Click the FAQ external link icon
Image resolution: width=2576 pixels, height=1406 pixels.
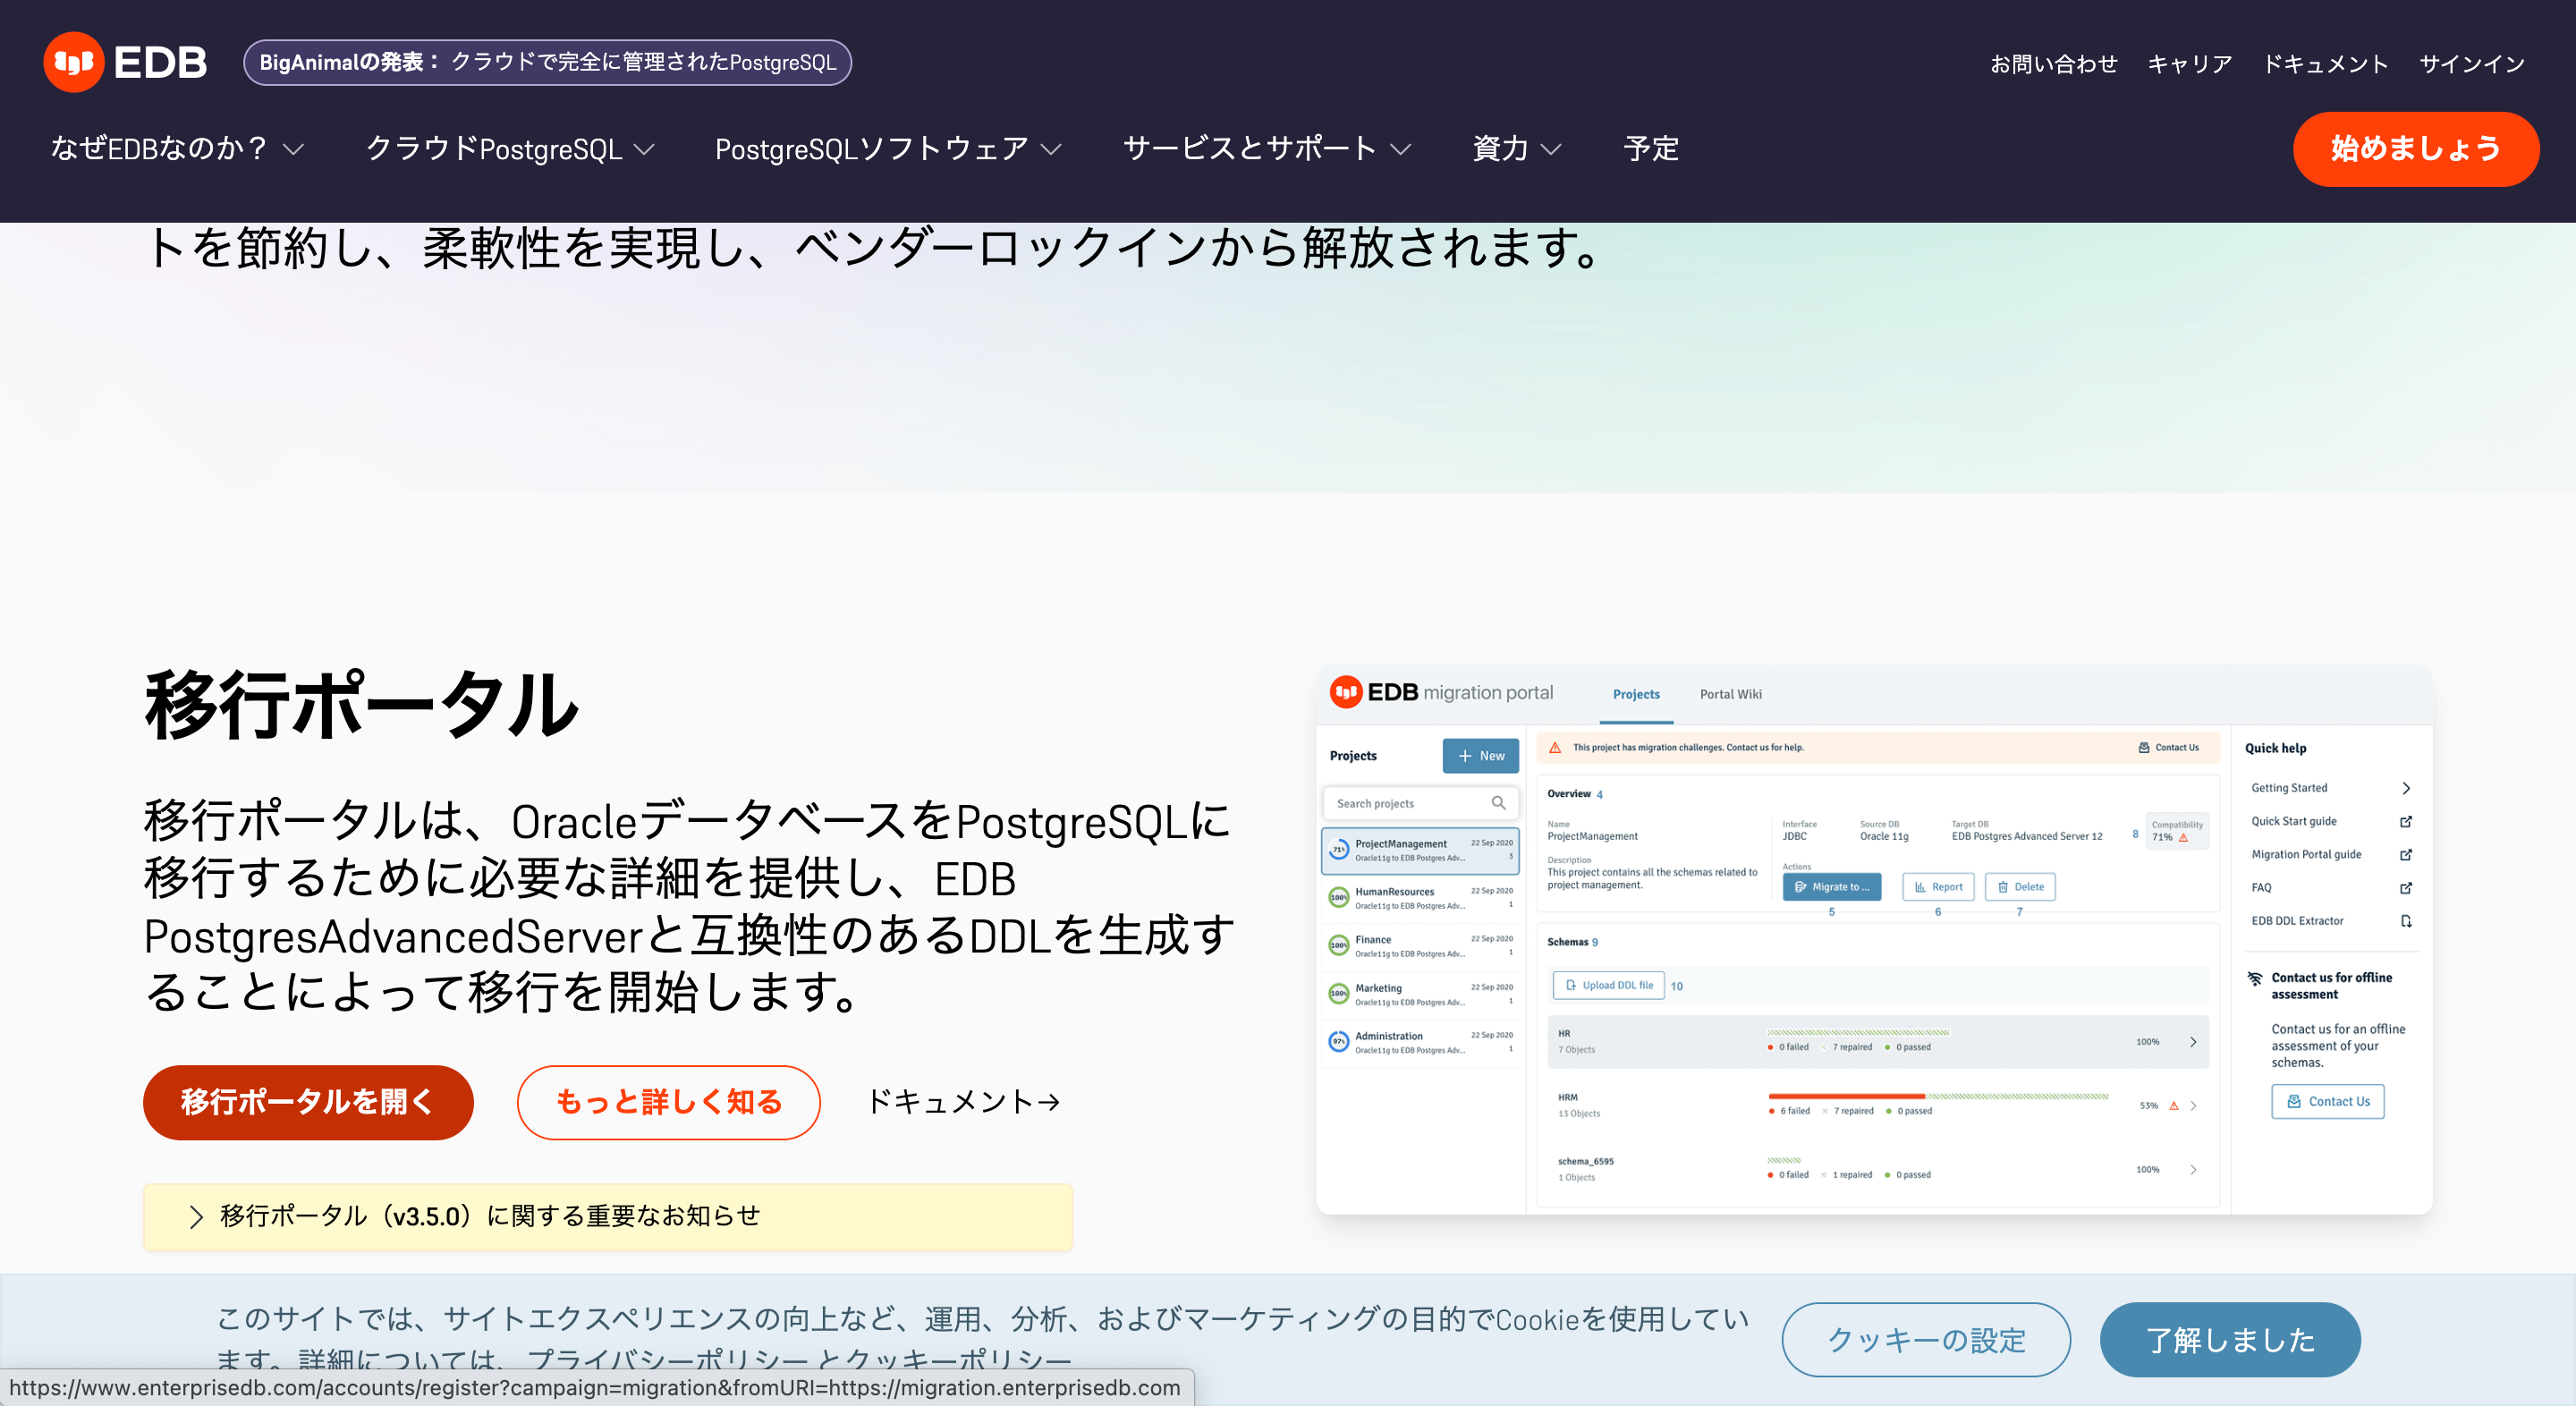click(x=2406, y=888)
